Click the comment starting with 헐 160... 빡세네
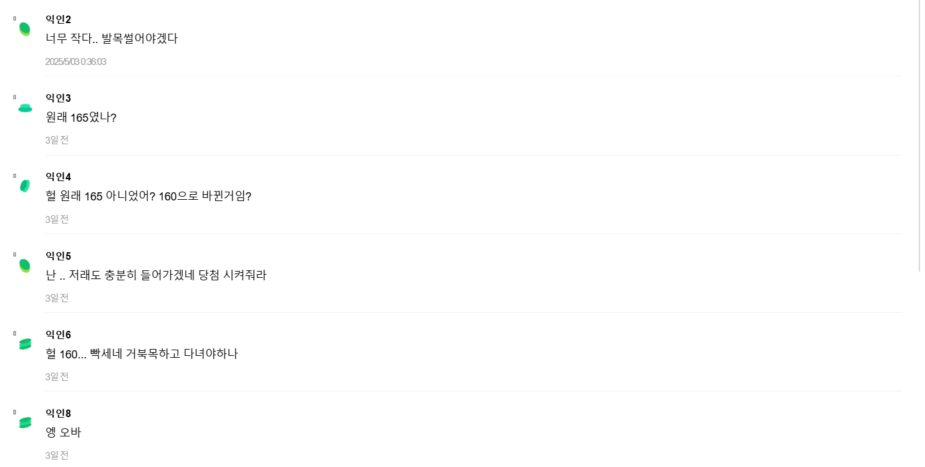Image resolution: width=925 pixels, height=467 pixels. click(141, 354)
